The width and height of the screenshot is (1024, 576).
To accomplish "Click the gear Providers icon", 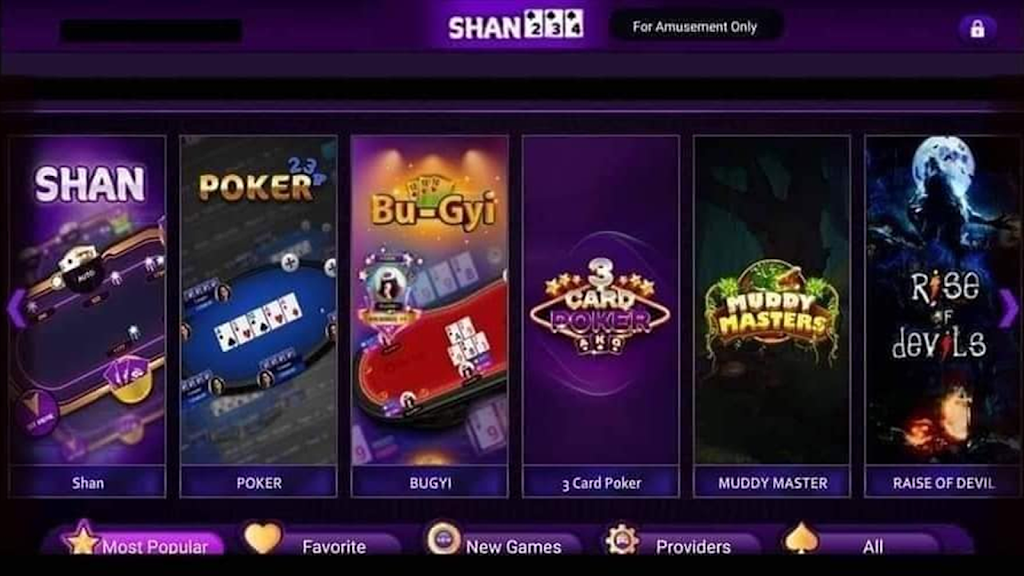I will click(622, 539).
